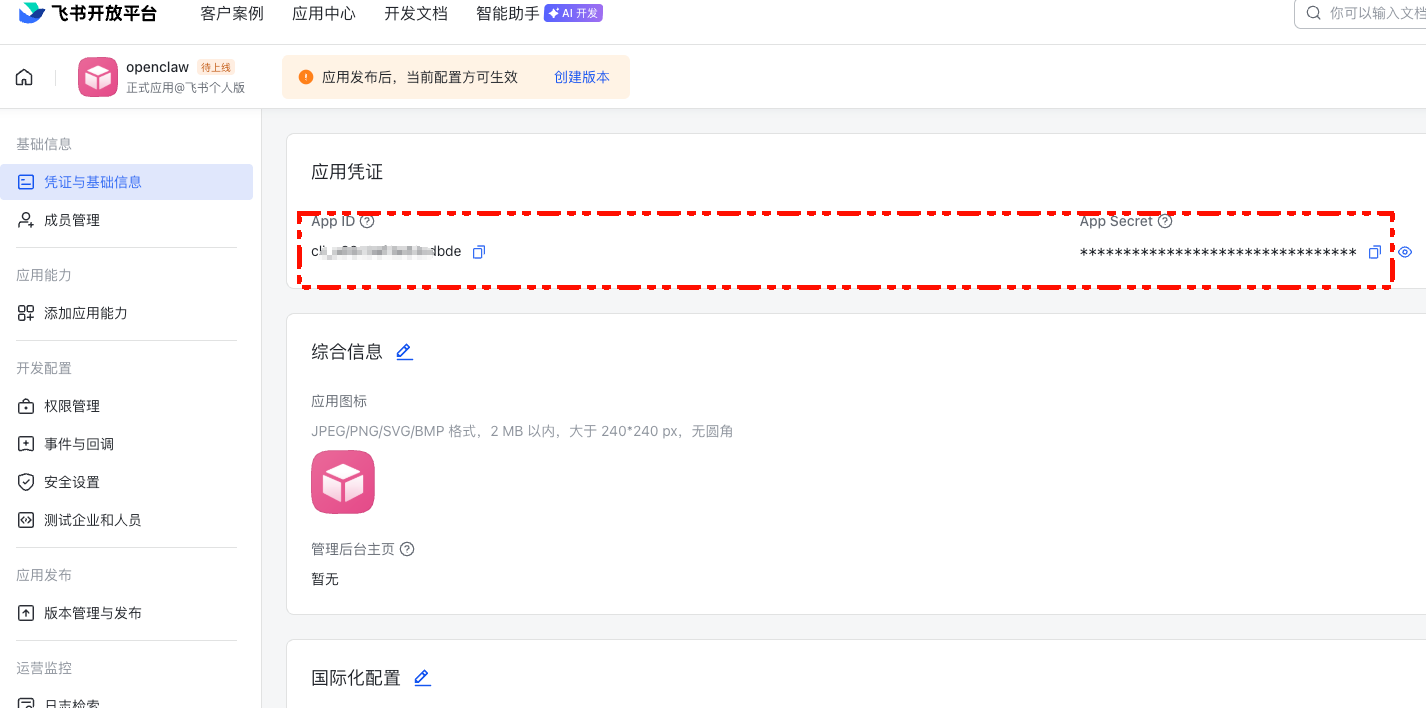Reveal App Secret with the eye icon
Screen dimensions: 1426x708
1404,252
